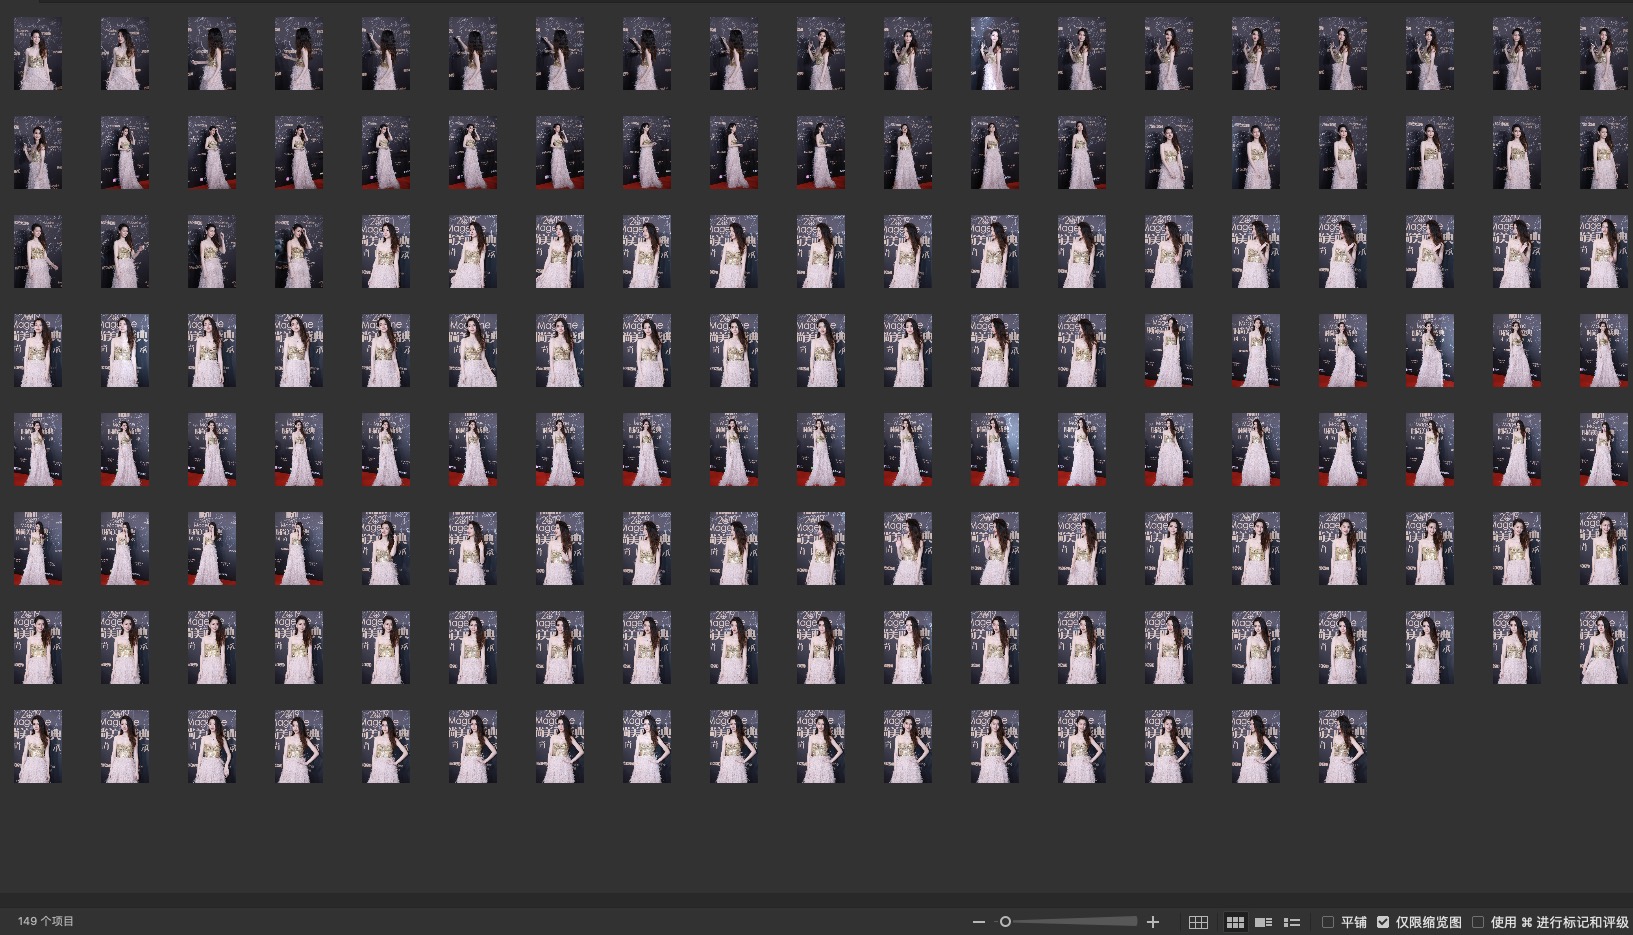Image resolution: width=1633 pixels, height=935 pixels.
Task: Enable 使用 ⌘ 进行标记和评级 checkbox
Action: point(1478,922)
